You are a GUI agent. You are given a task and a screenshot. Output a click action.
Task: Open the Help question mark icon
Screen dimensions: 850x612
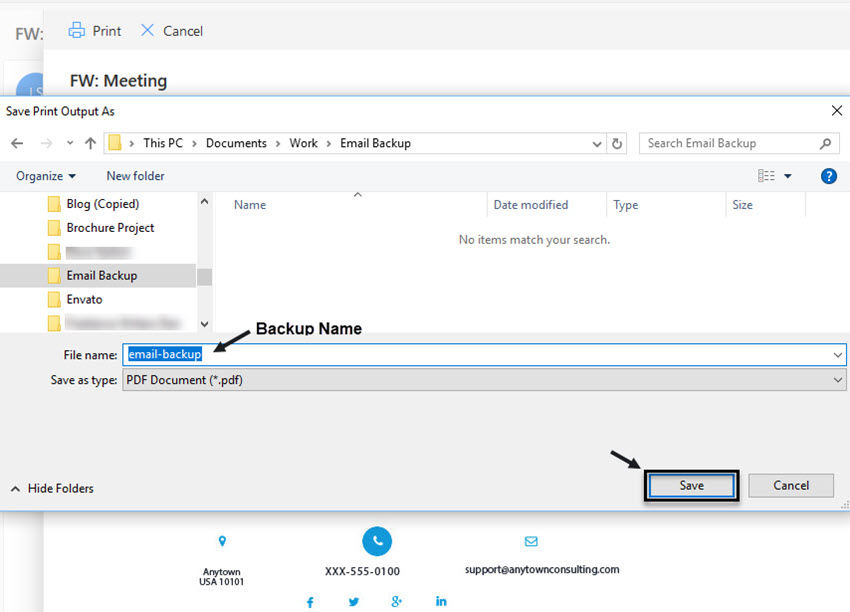828,176
